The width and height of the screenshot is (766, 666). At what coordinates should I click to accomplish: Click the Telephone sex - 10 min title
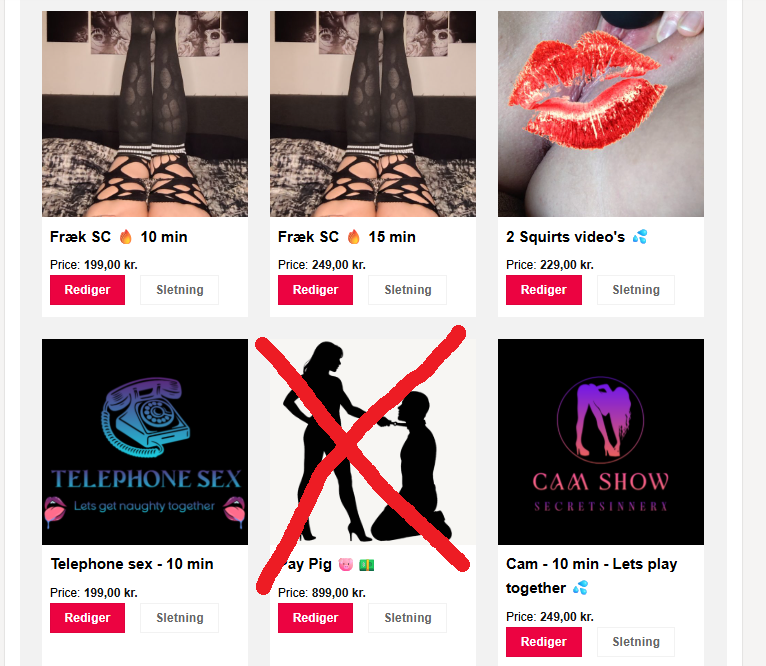tap(132, 564)
